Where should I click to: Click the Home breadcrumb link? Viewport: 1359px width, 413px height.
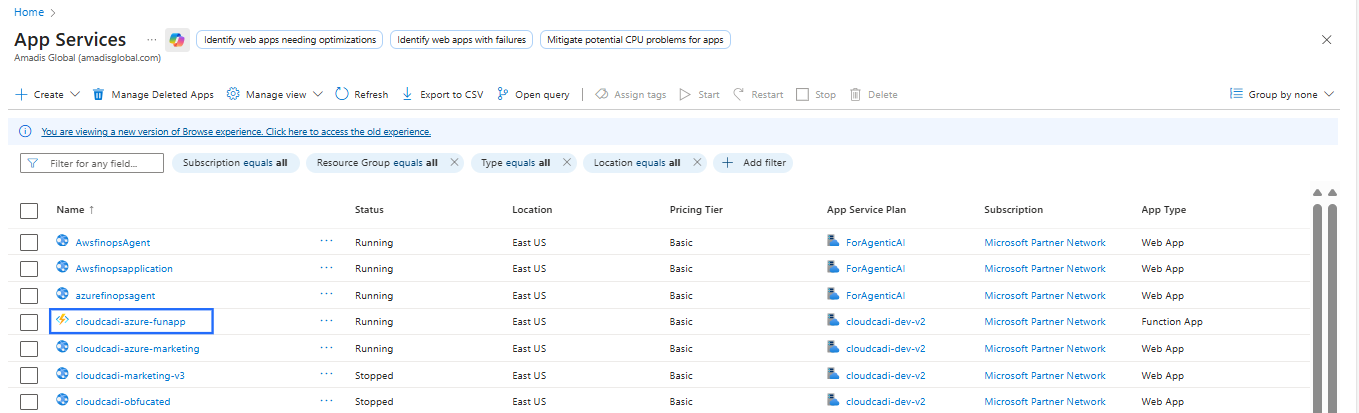[x=29, y=12]
